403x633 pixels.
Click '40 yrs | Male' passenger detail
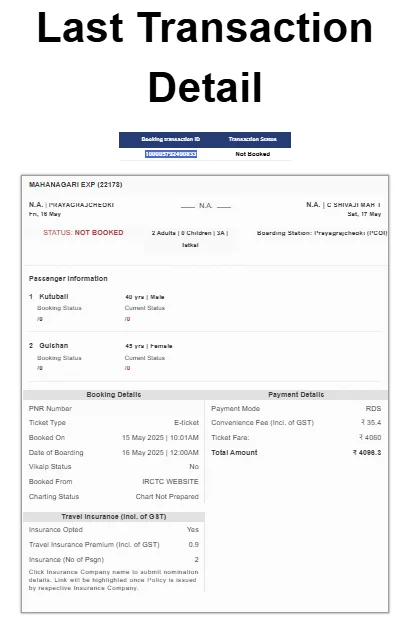click(x=145, y=297)
